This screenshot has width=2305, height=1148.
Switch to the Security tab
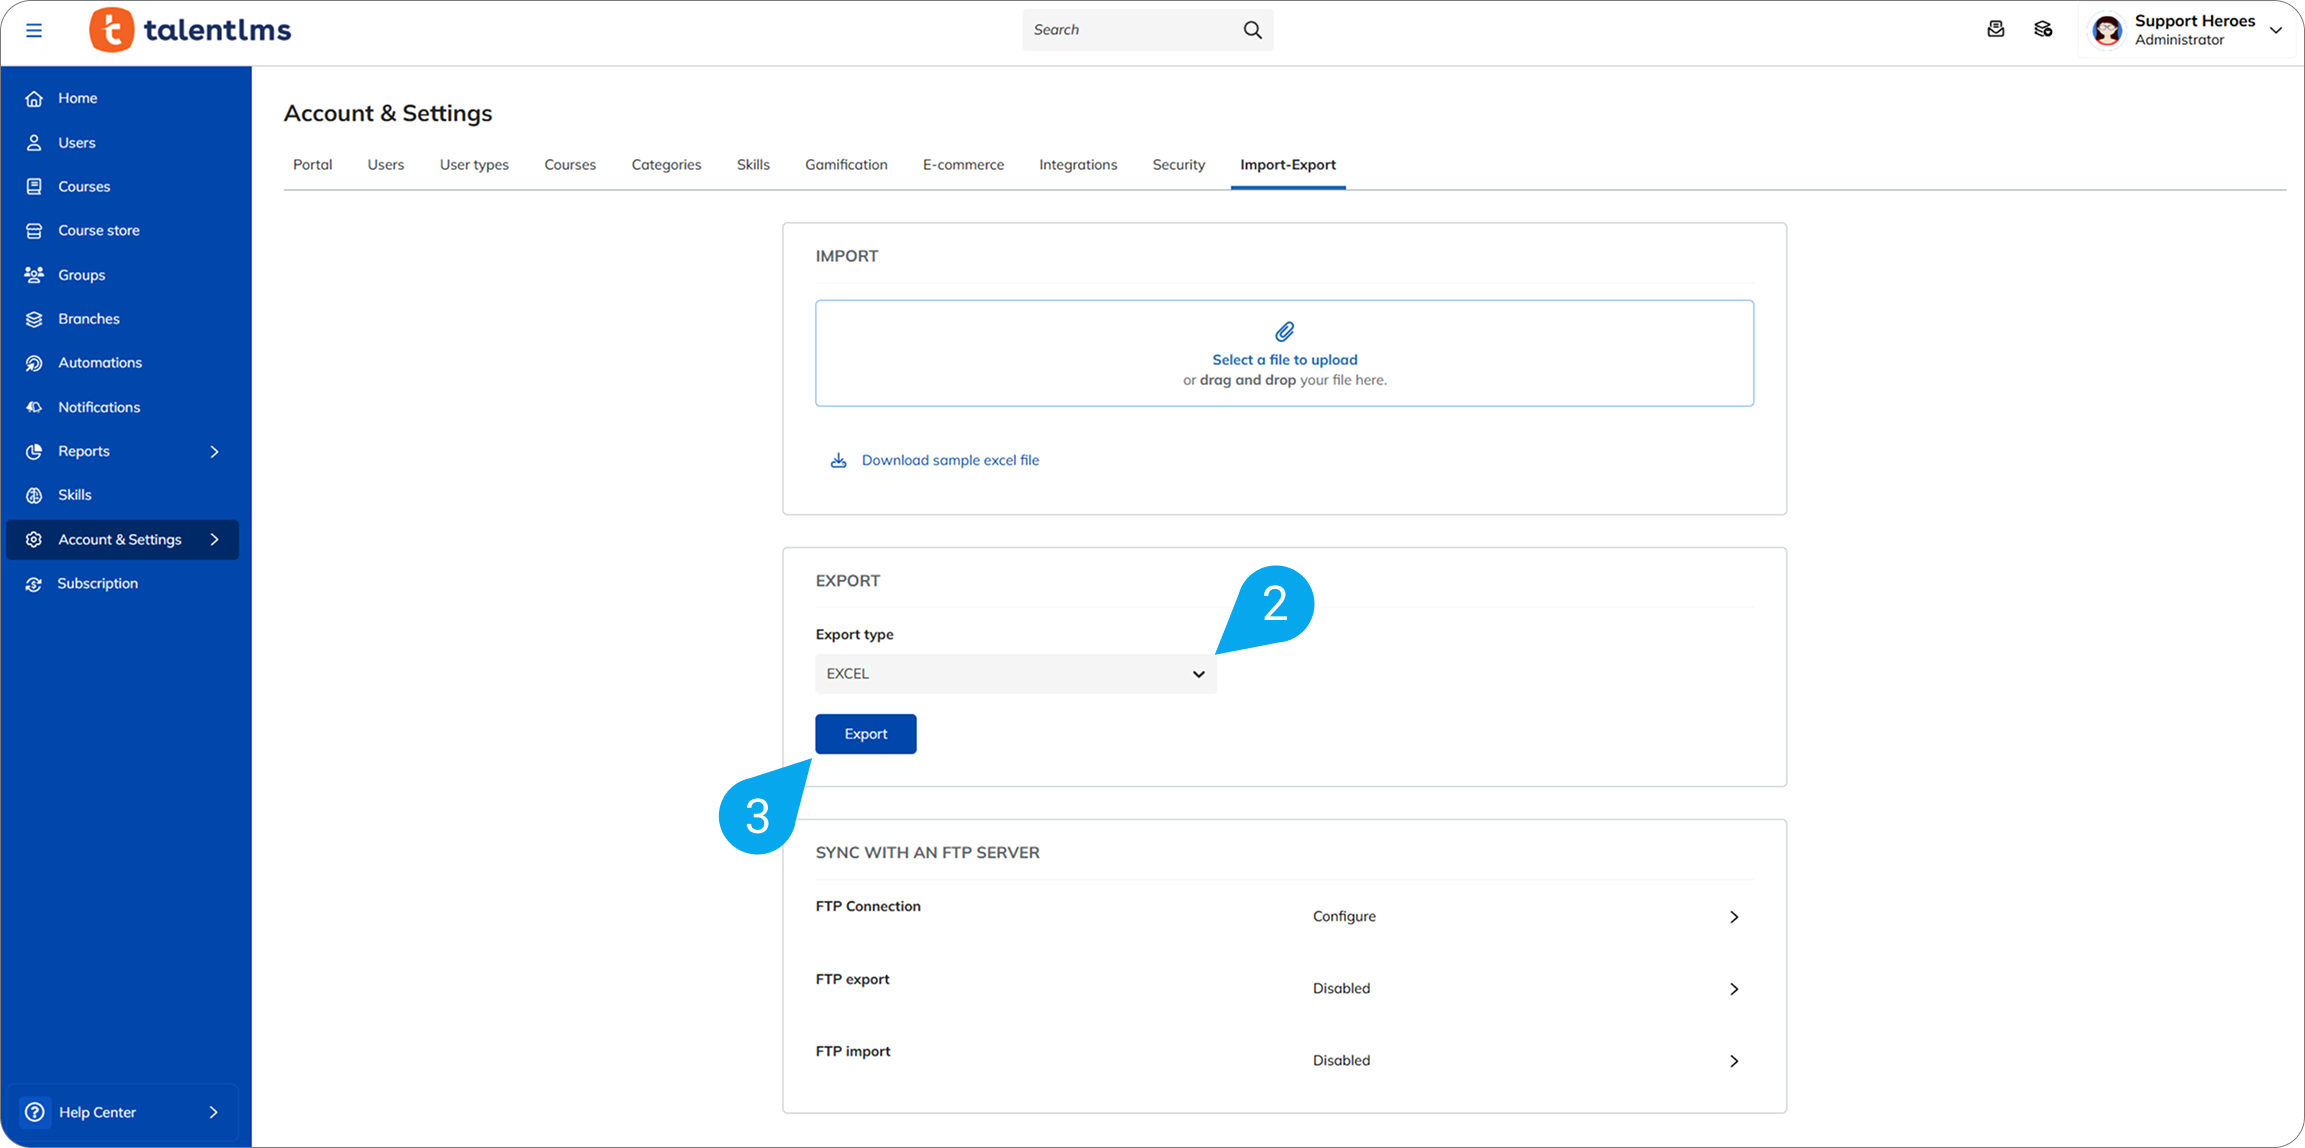click(1178, 165)
